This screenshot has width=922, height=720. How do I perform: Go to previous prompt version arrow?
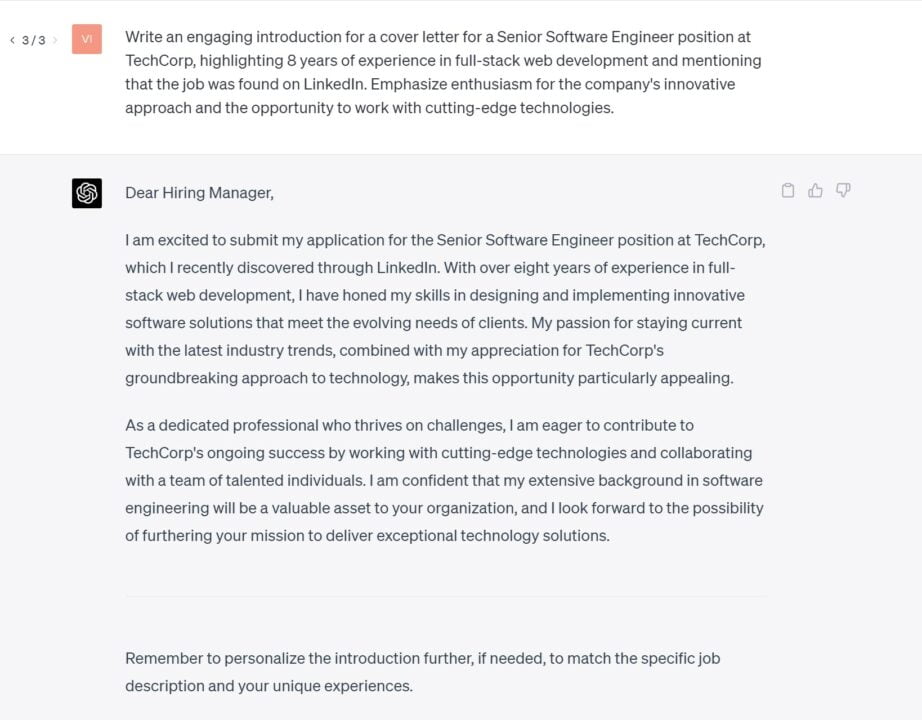tap(12, 40)
